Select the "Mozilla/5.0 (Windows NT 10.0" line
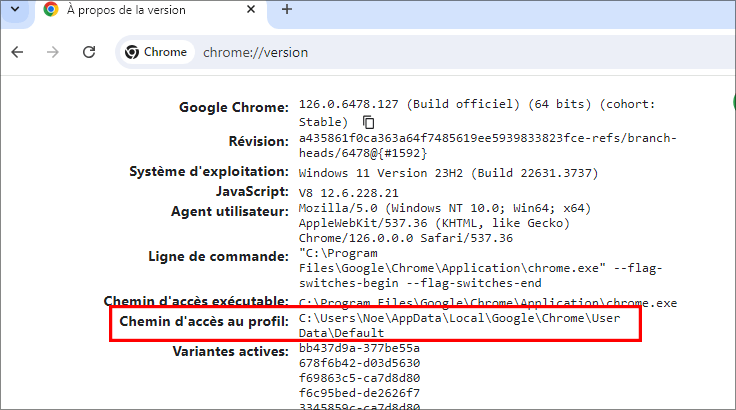This screenshot has width=736, height=410. tap(445, 208)
